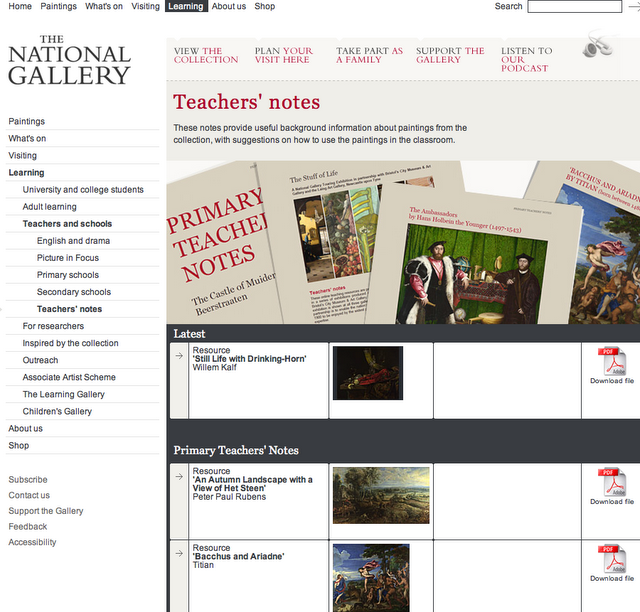Image resolution: width=640 pixels, height=612 pixels.
Task: Open Secondary schools sidebar link
Action: (x=74, y=292)
